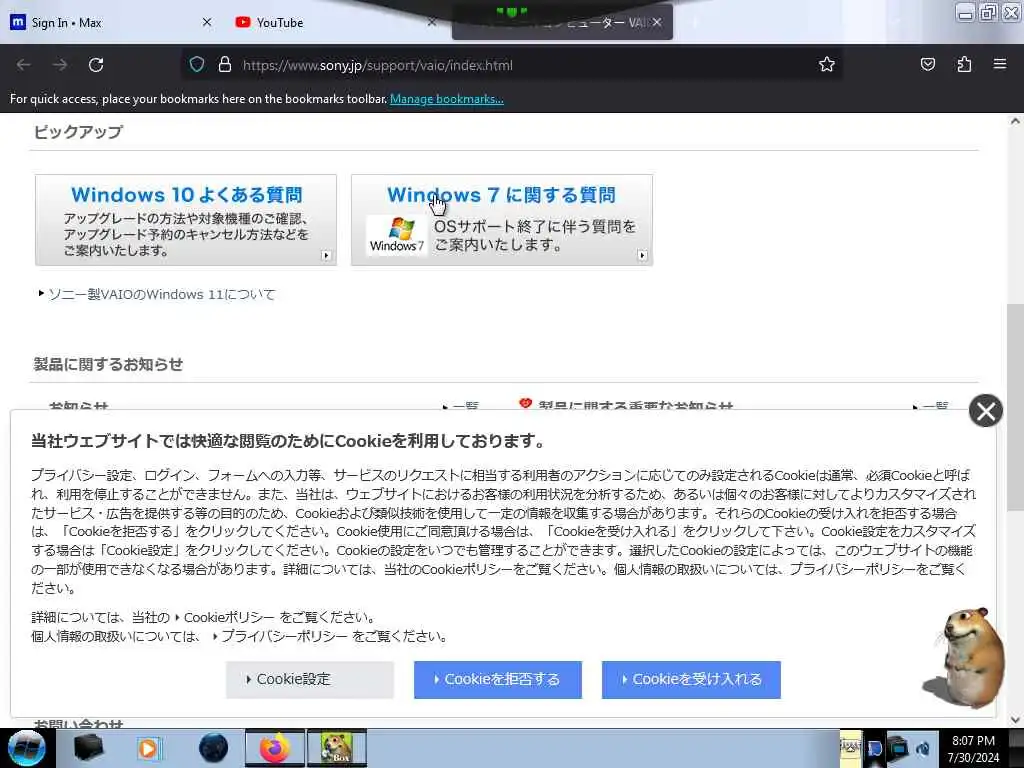This screenshot has width=1024, height=768.
Task: Click the network monitor tray icon
Action: [899, 747]
